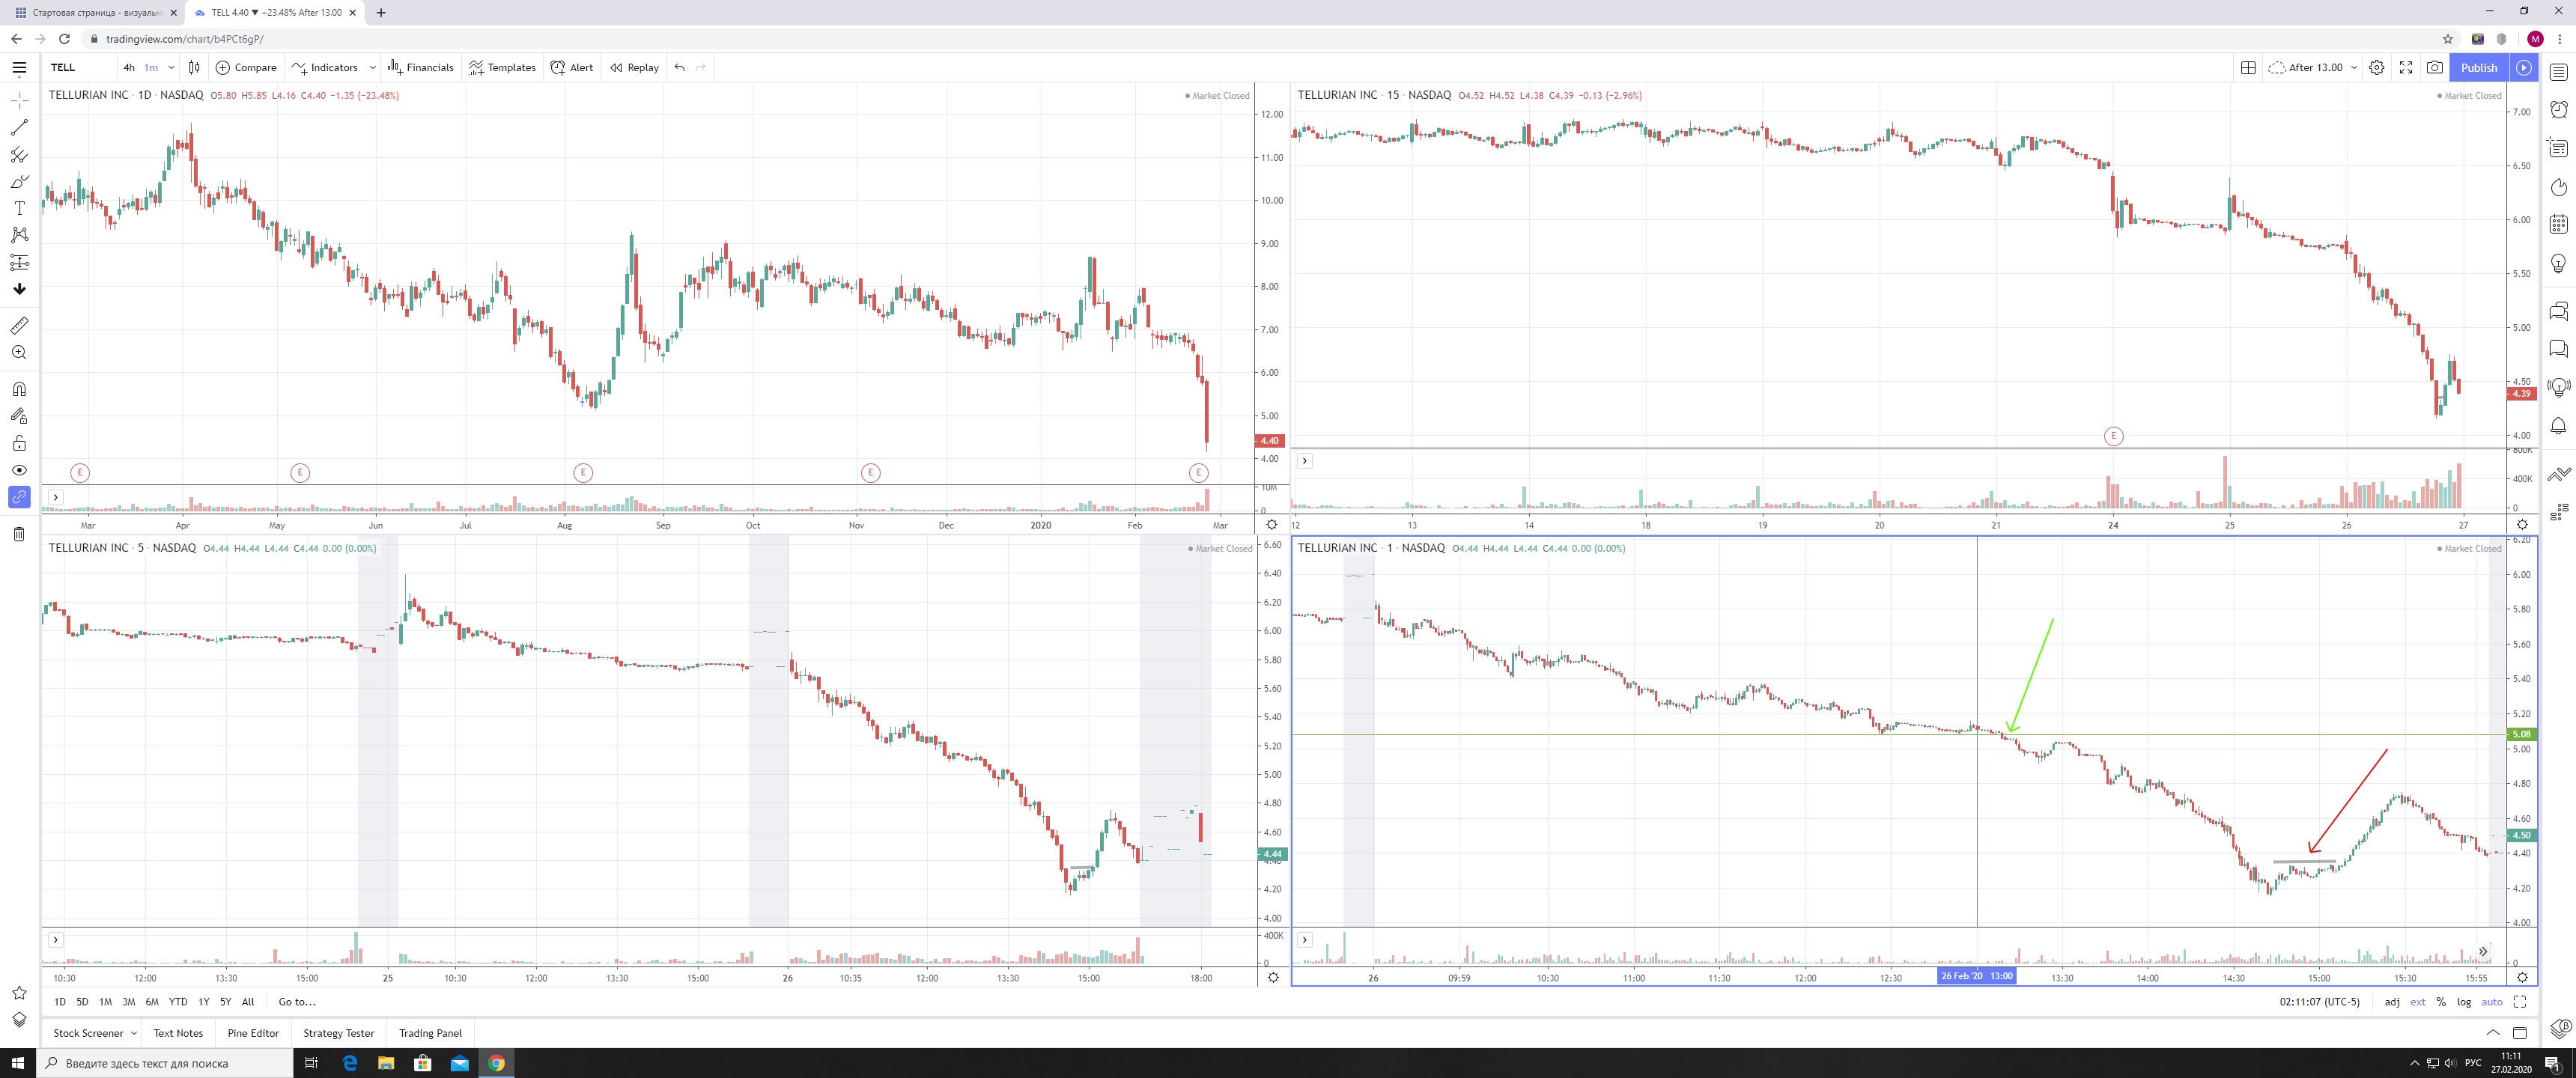The height and width of the screenshot is (1078, 2576).
Task: Select the 6M date range link
Action: (152, 1002)
